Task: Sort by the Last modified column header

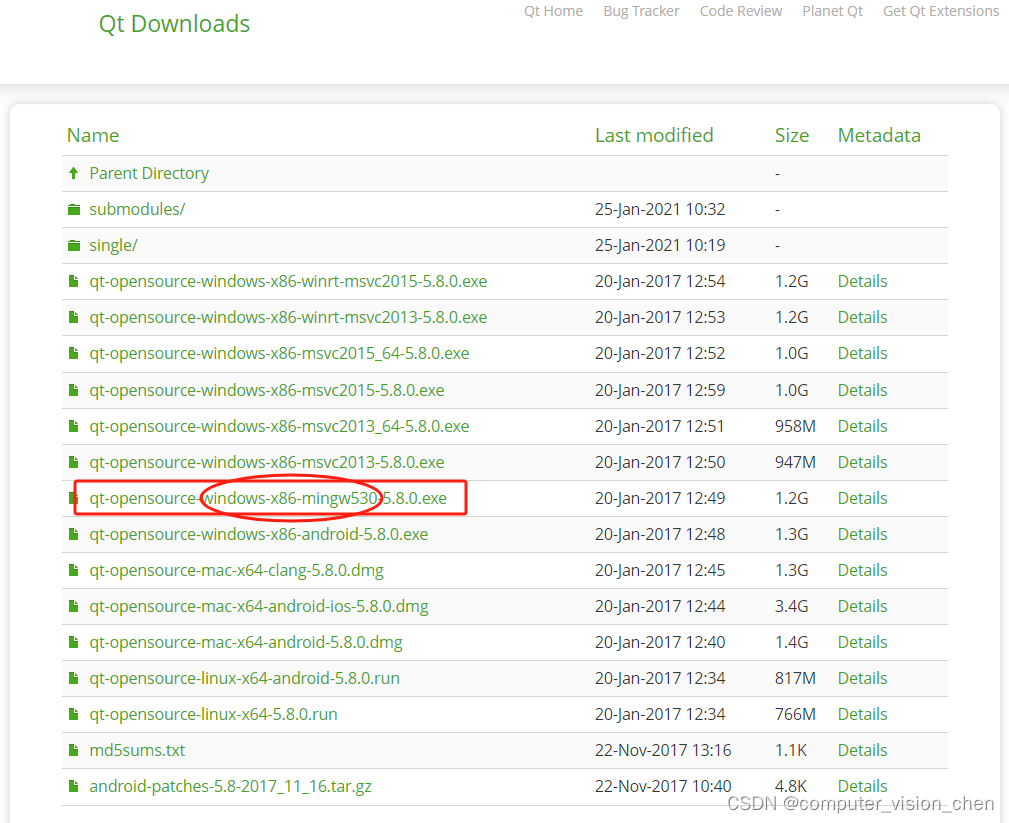Action: point(654,134)
